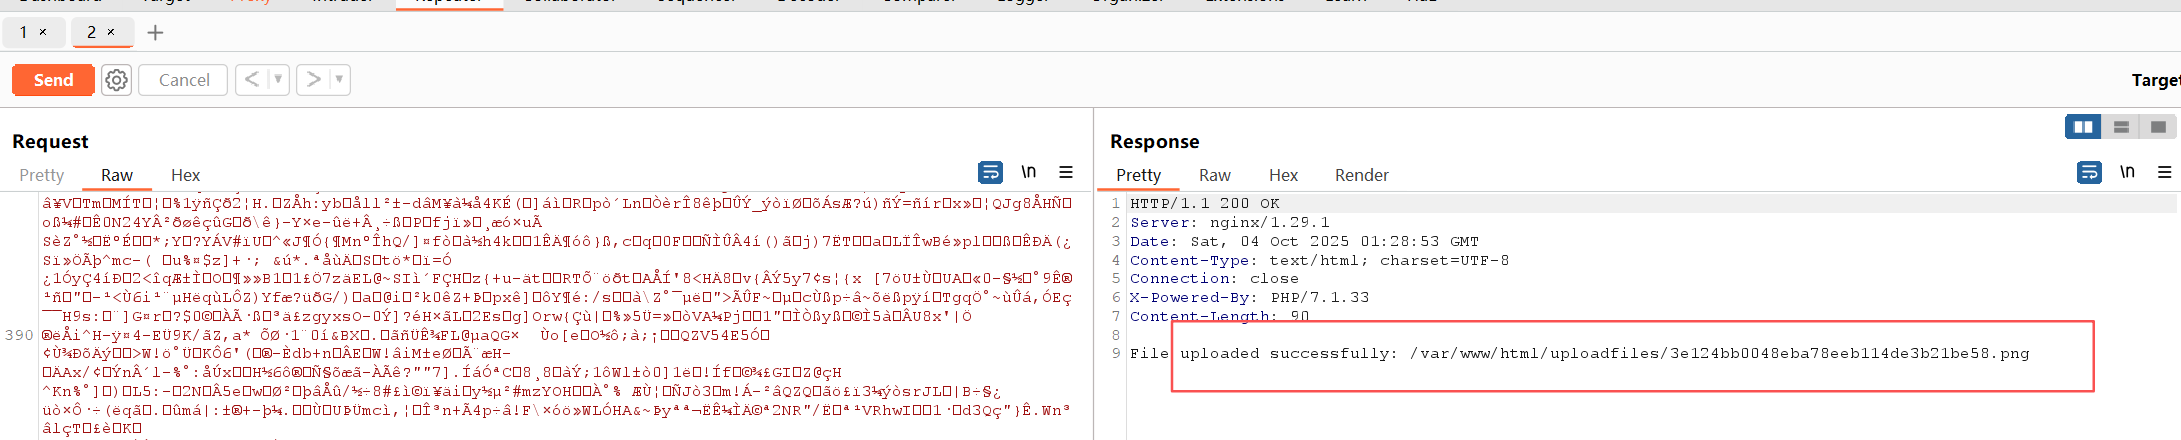Close Repeater tab 2
Image resolution: width=2181 pixels, height=440 pixels.
(111, 32)
